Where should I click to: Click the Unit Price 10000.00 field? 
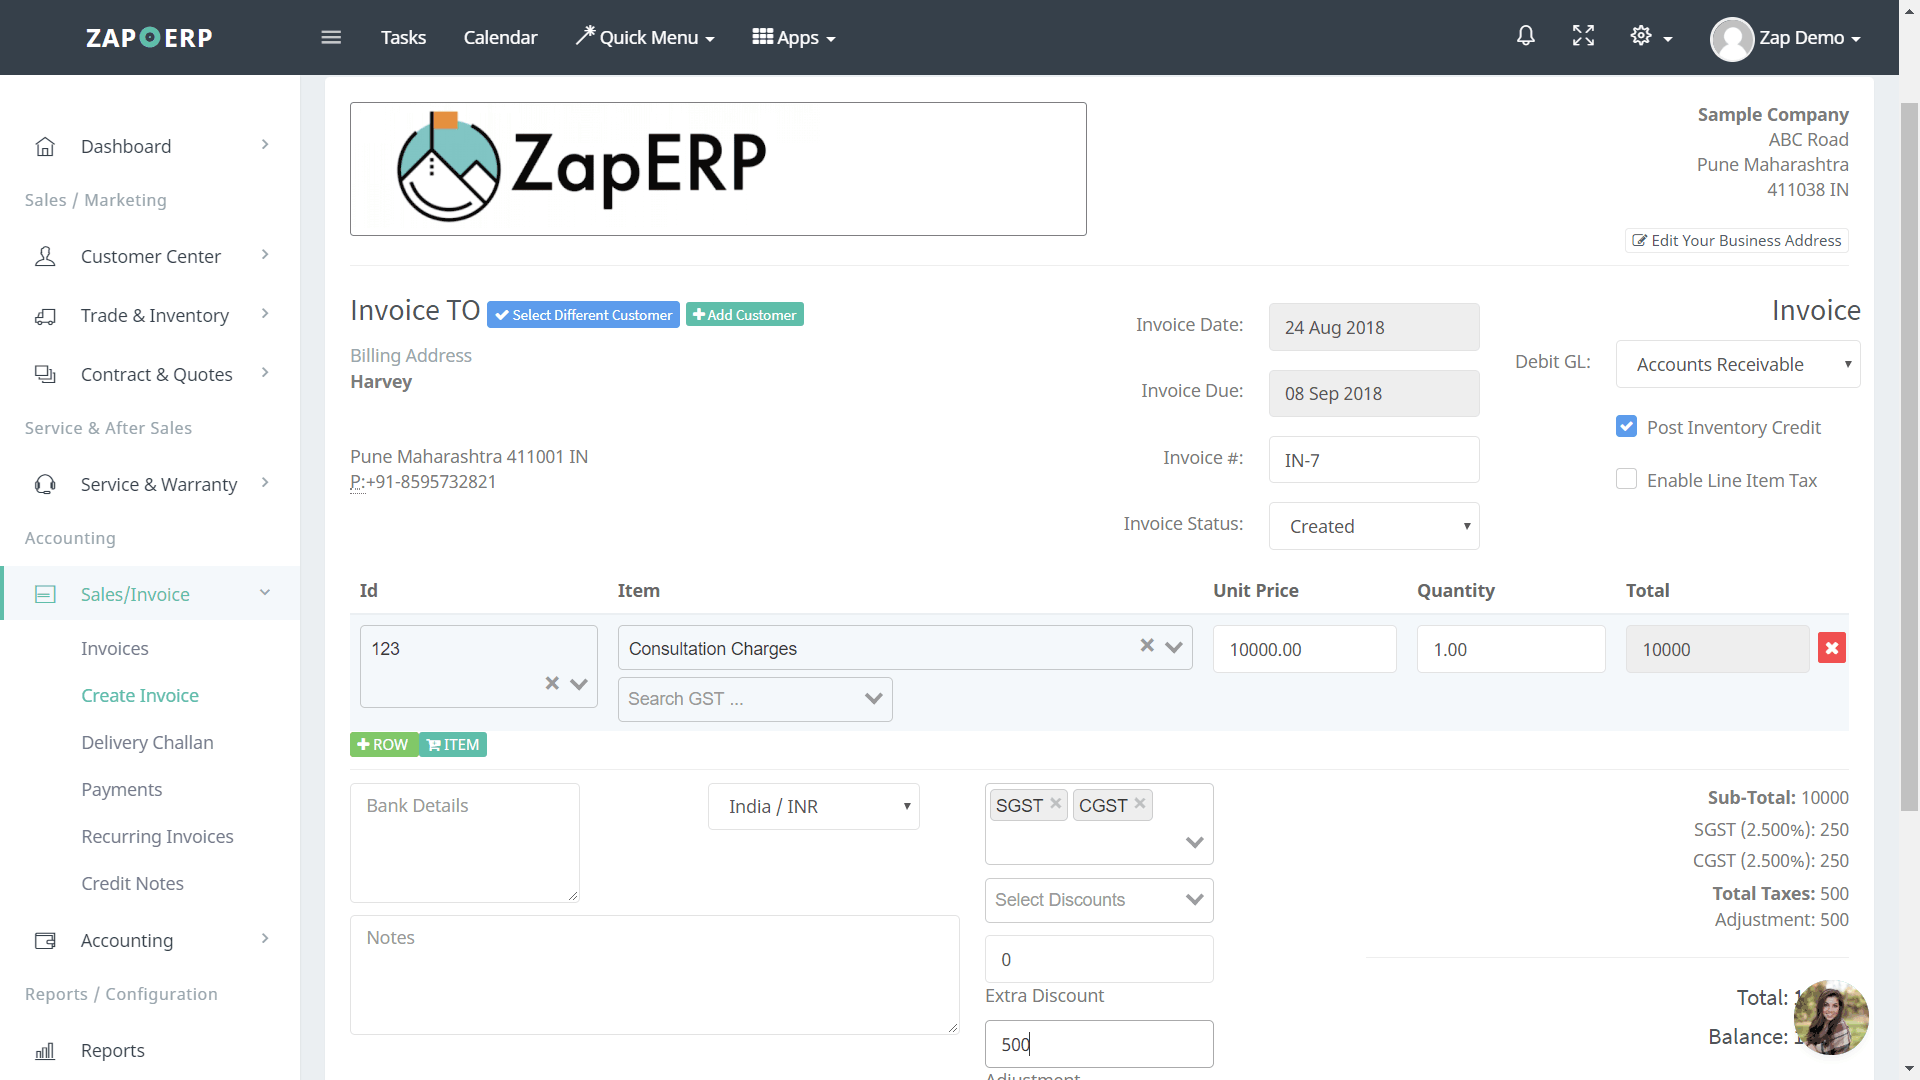[1304, 649]
